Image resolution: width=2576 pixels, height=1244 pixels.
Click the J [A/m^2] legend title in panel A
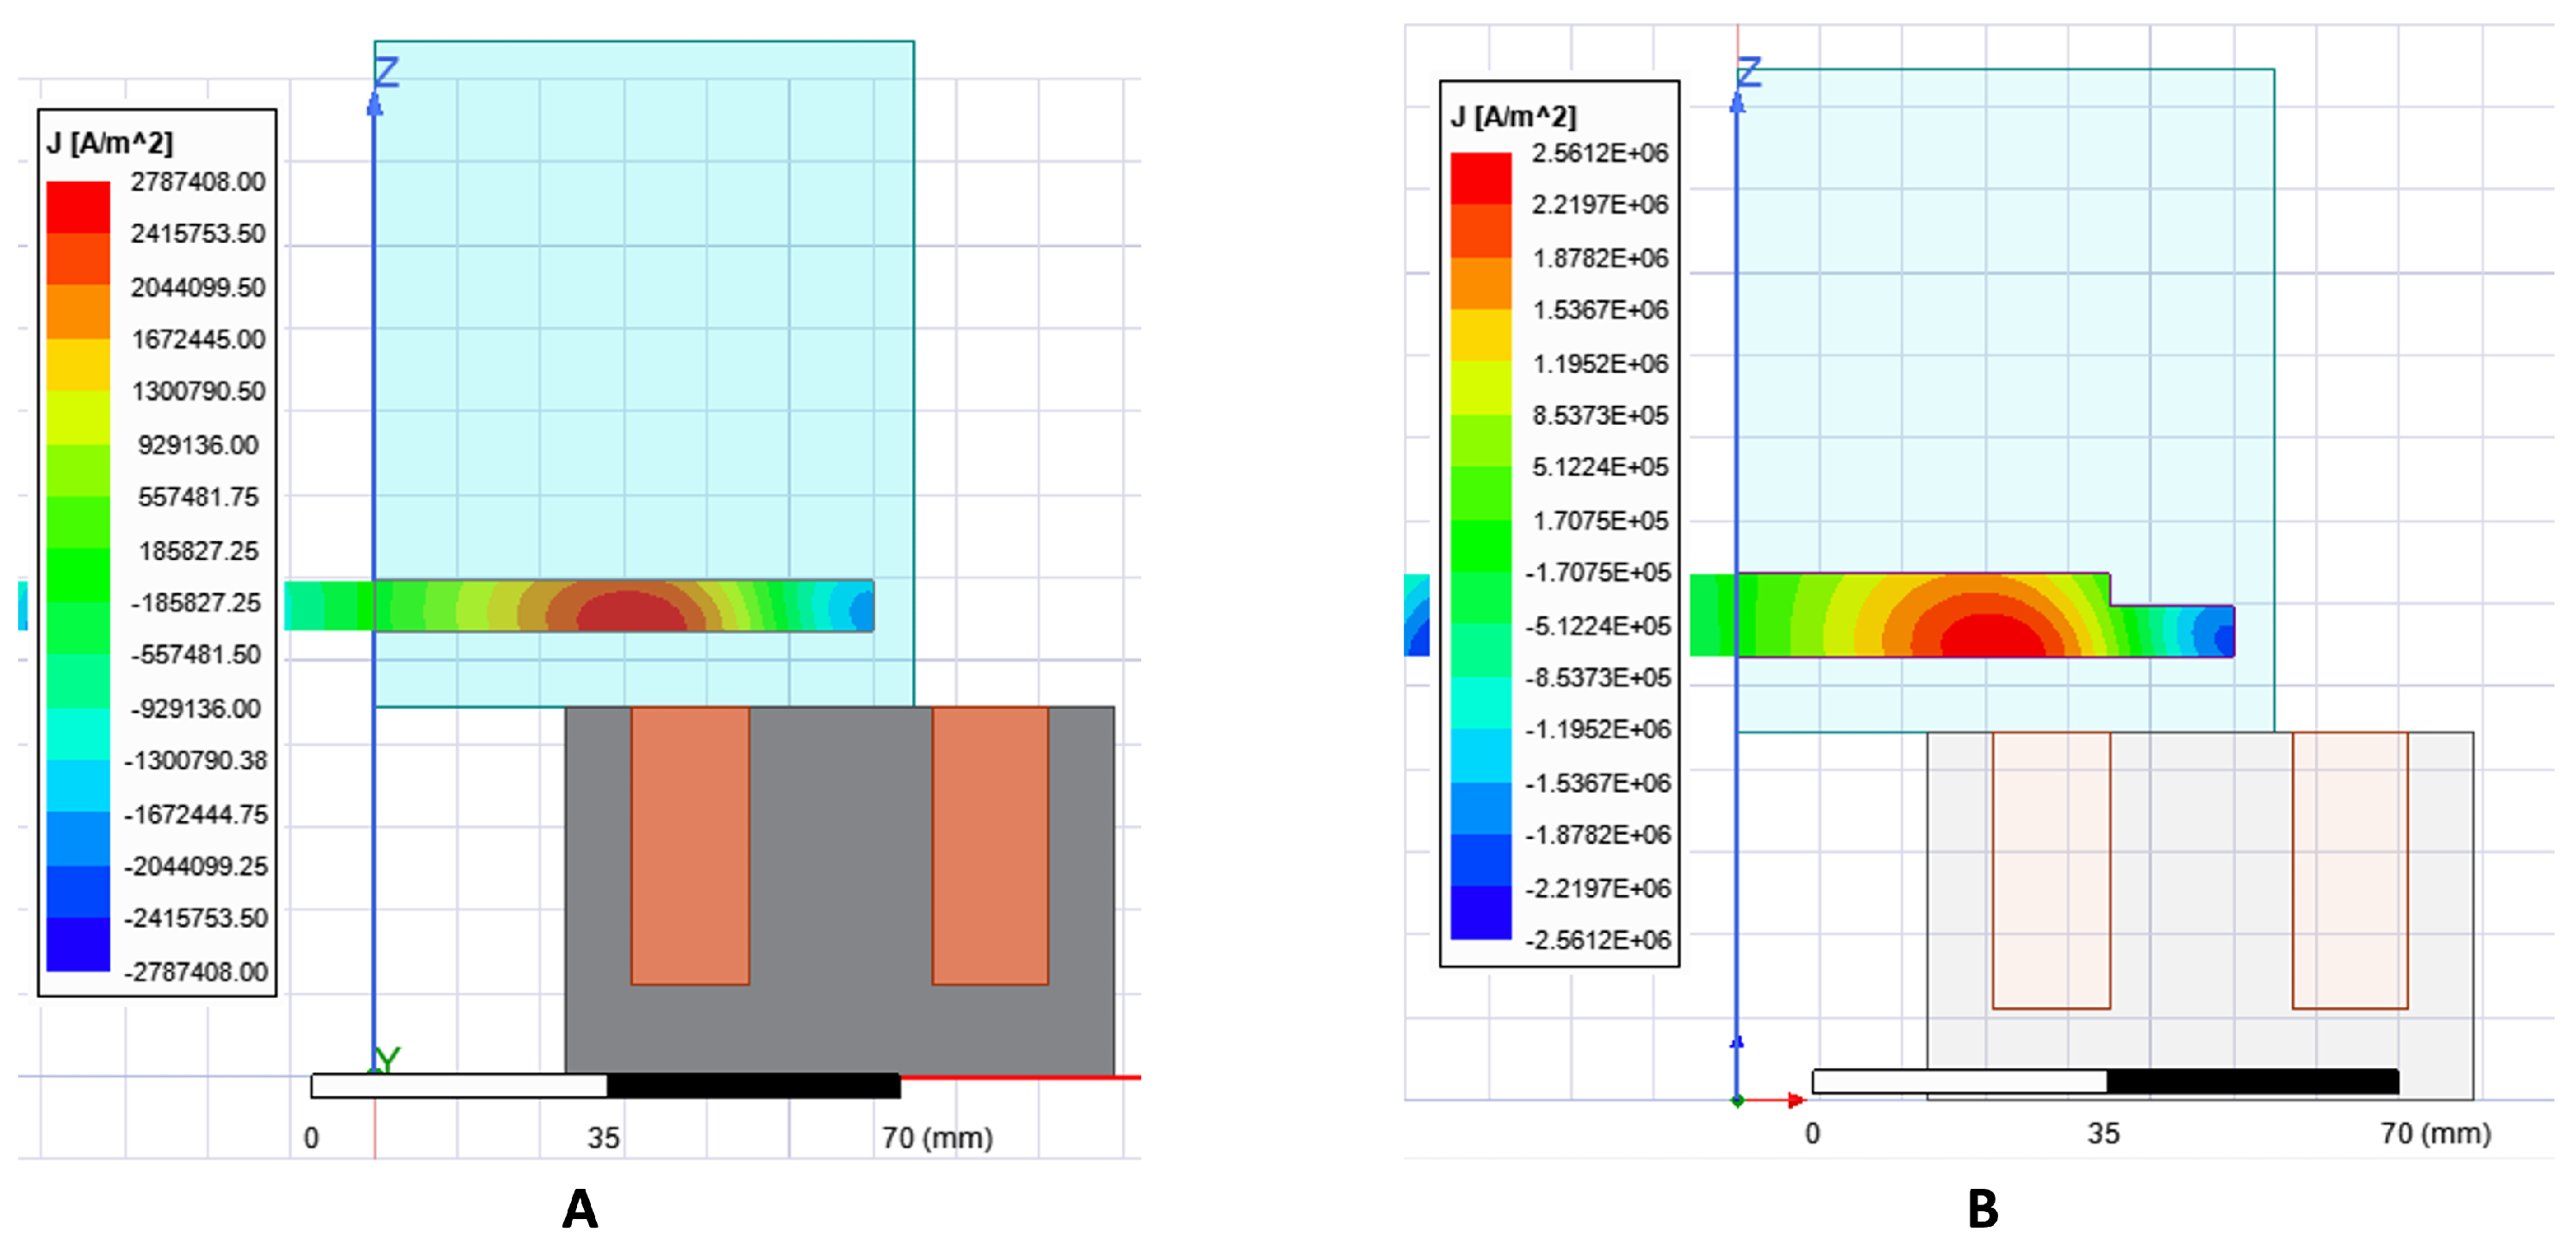pyautogui.click(x=110, y=144)
